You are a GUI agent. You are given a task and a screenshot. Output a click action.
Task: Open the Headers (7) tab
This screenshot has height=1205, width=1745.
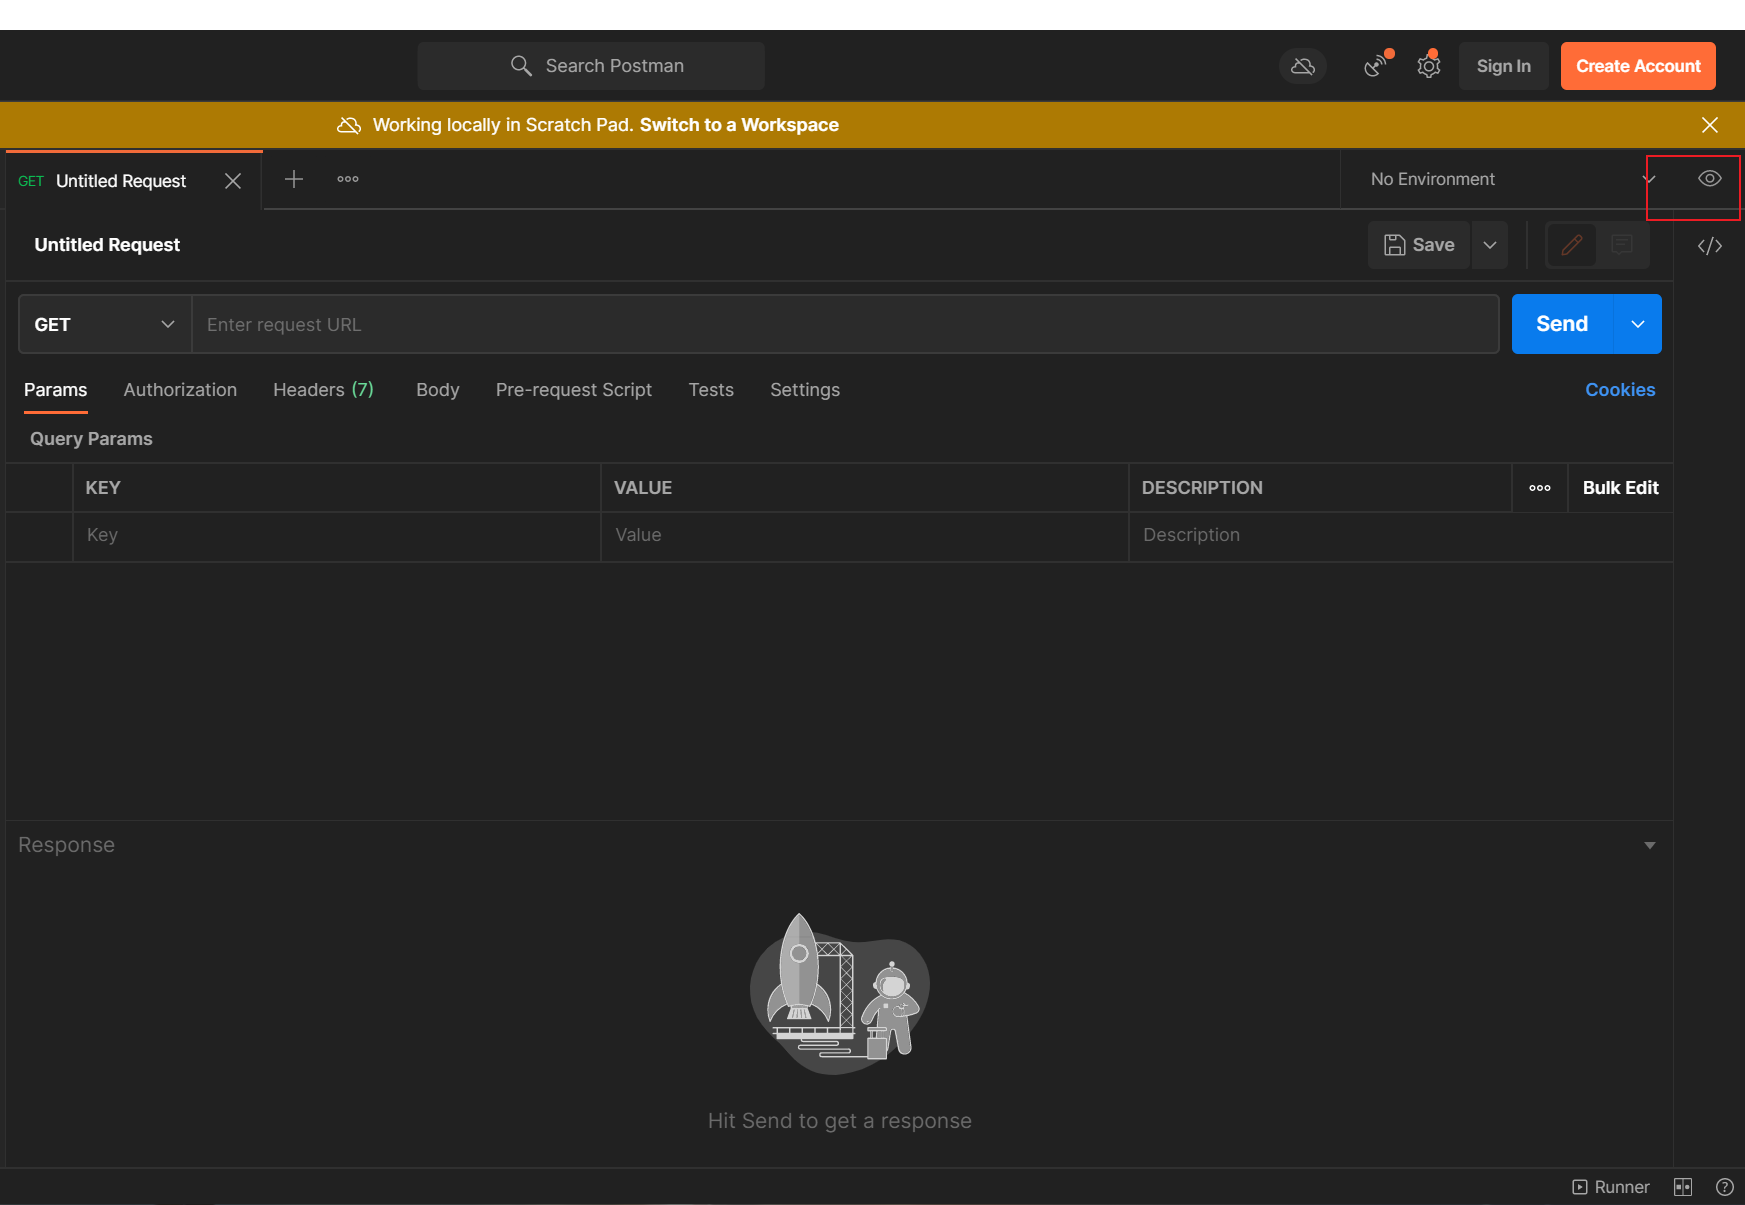tap(323, 390)
